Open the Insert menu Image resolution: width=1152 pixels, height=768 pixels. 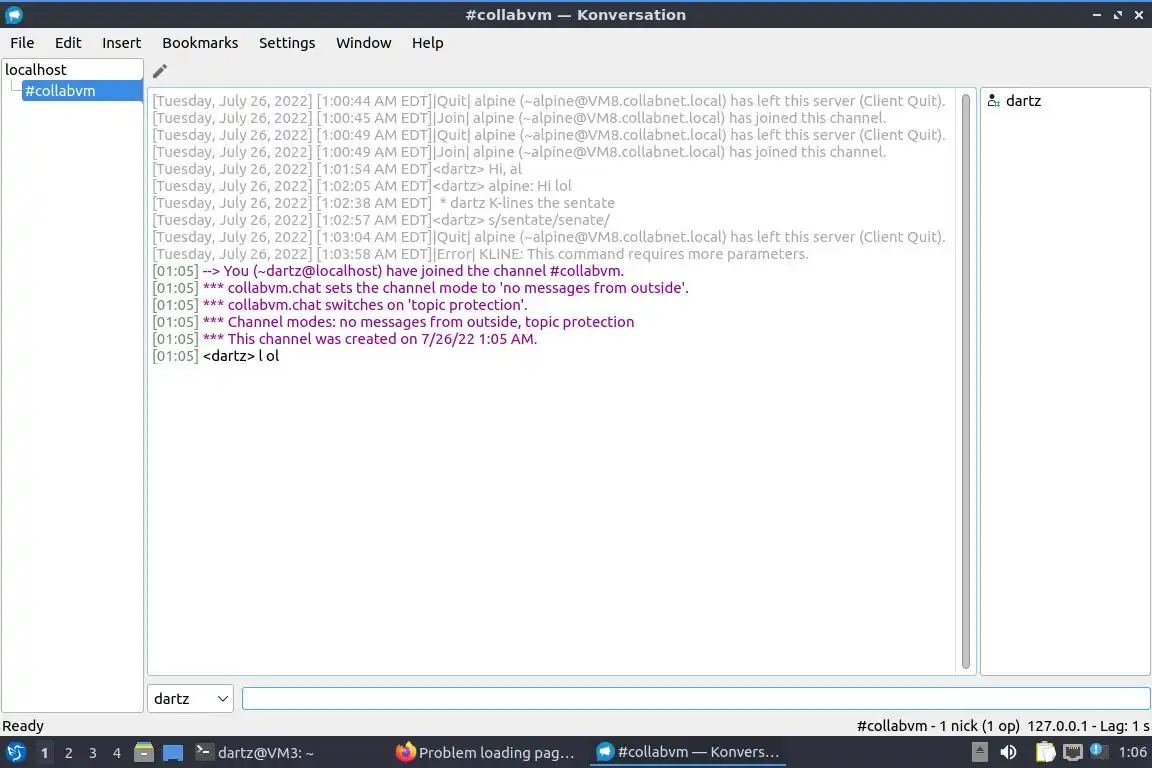point(121,43)
